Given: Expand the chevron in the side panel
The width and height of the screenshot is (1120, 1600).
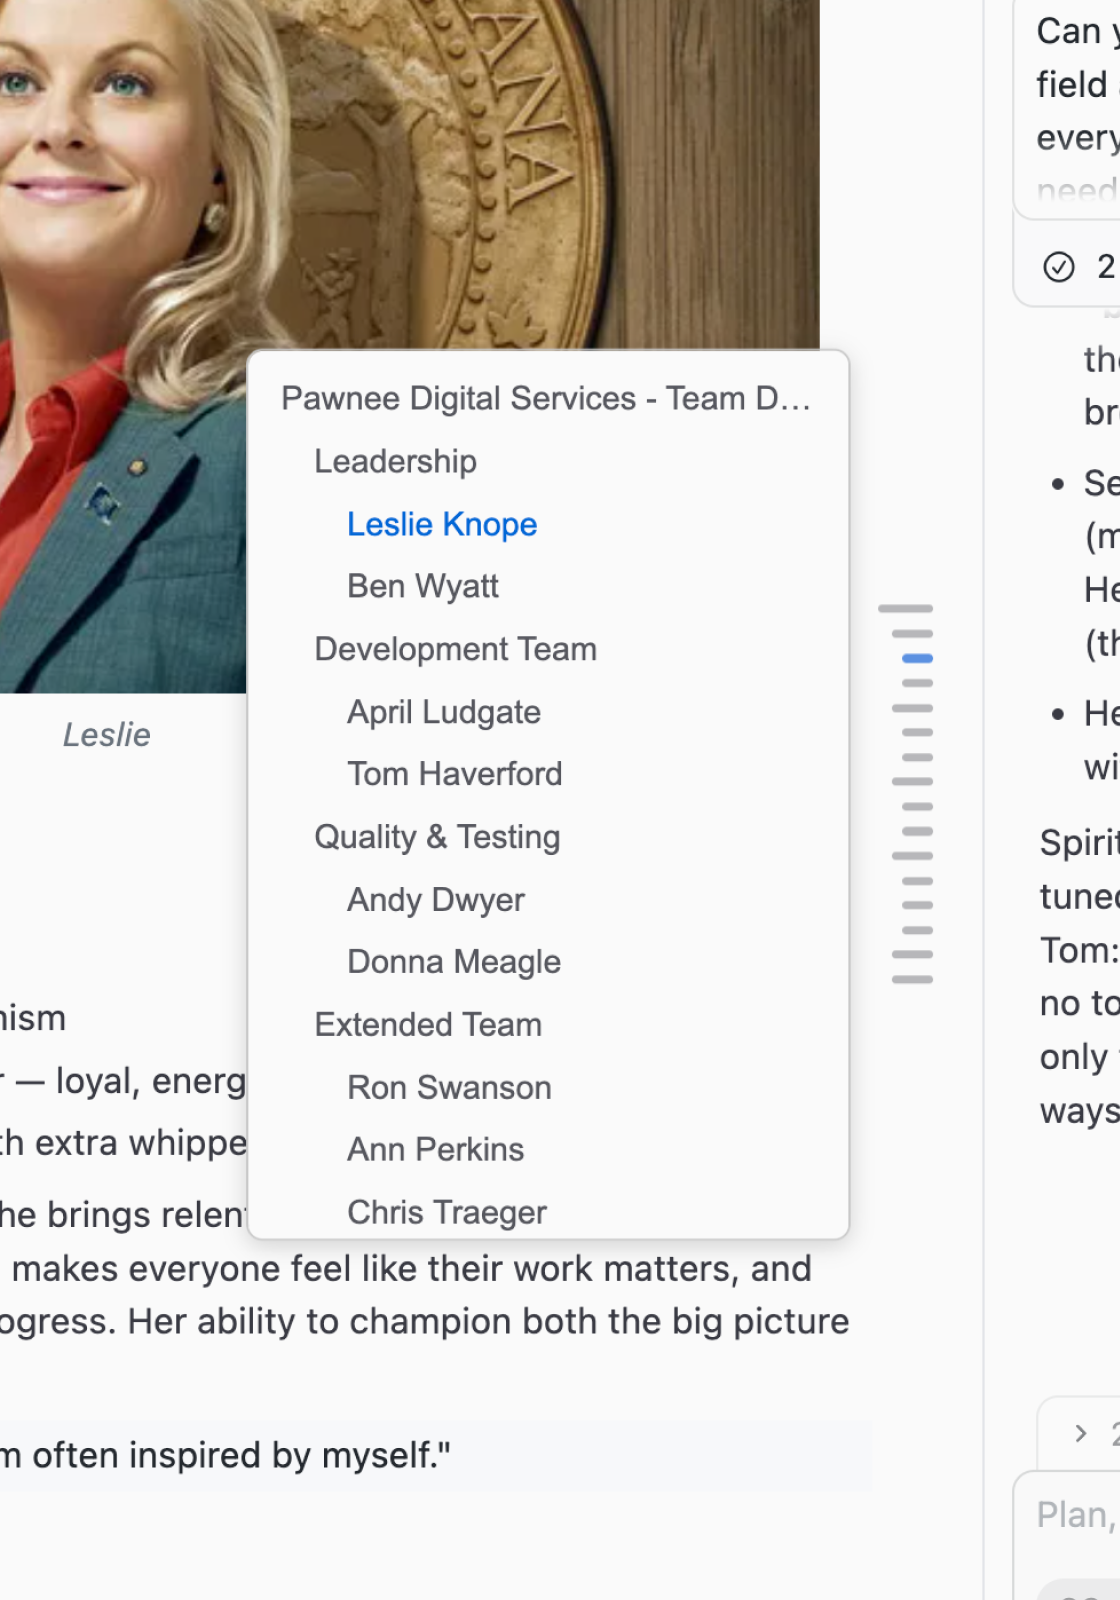Looking at the screenshot, I should tap(1080, 1433).
